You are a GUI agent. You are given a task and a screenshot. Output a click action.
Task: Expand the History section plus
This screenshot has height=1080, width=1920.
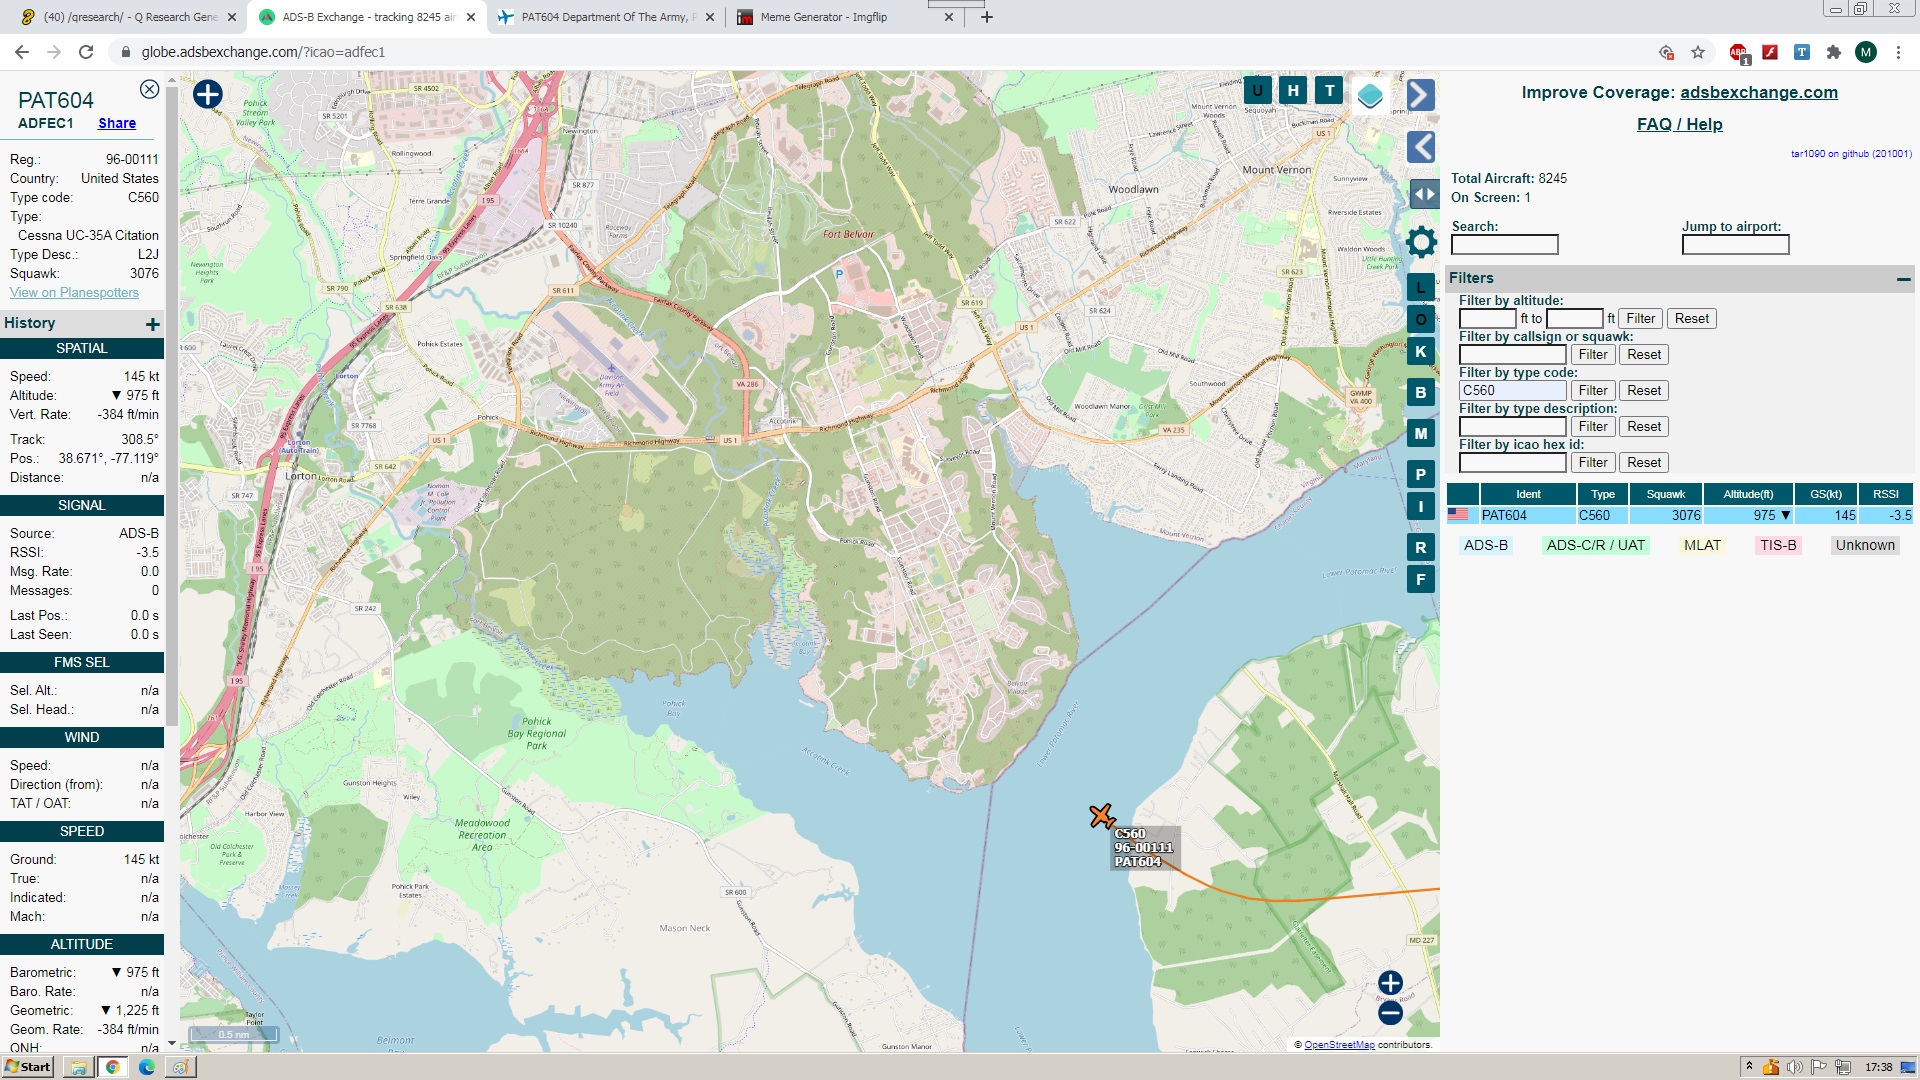tap(152, 324)
